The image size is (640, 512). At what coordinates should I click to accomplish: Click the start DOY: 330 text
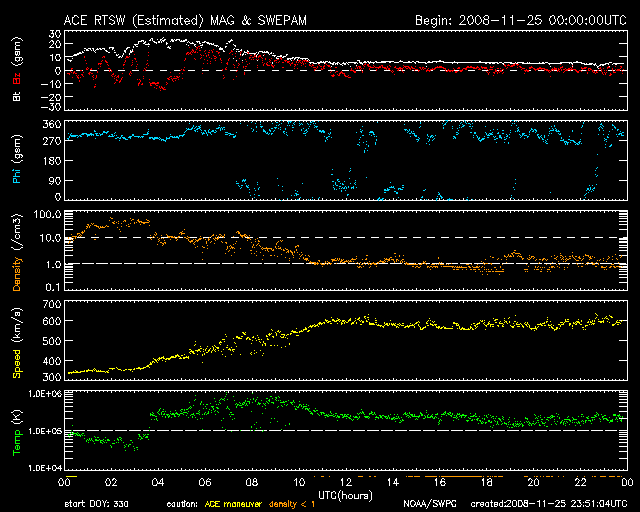click(95, 505)
